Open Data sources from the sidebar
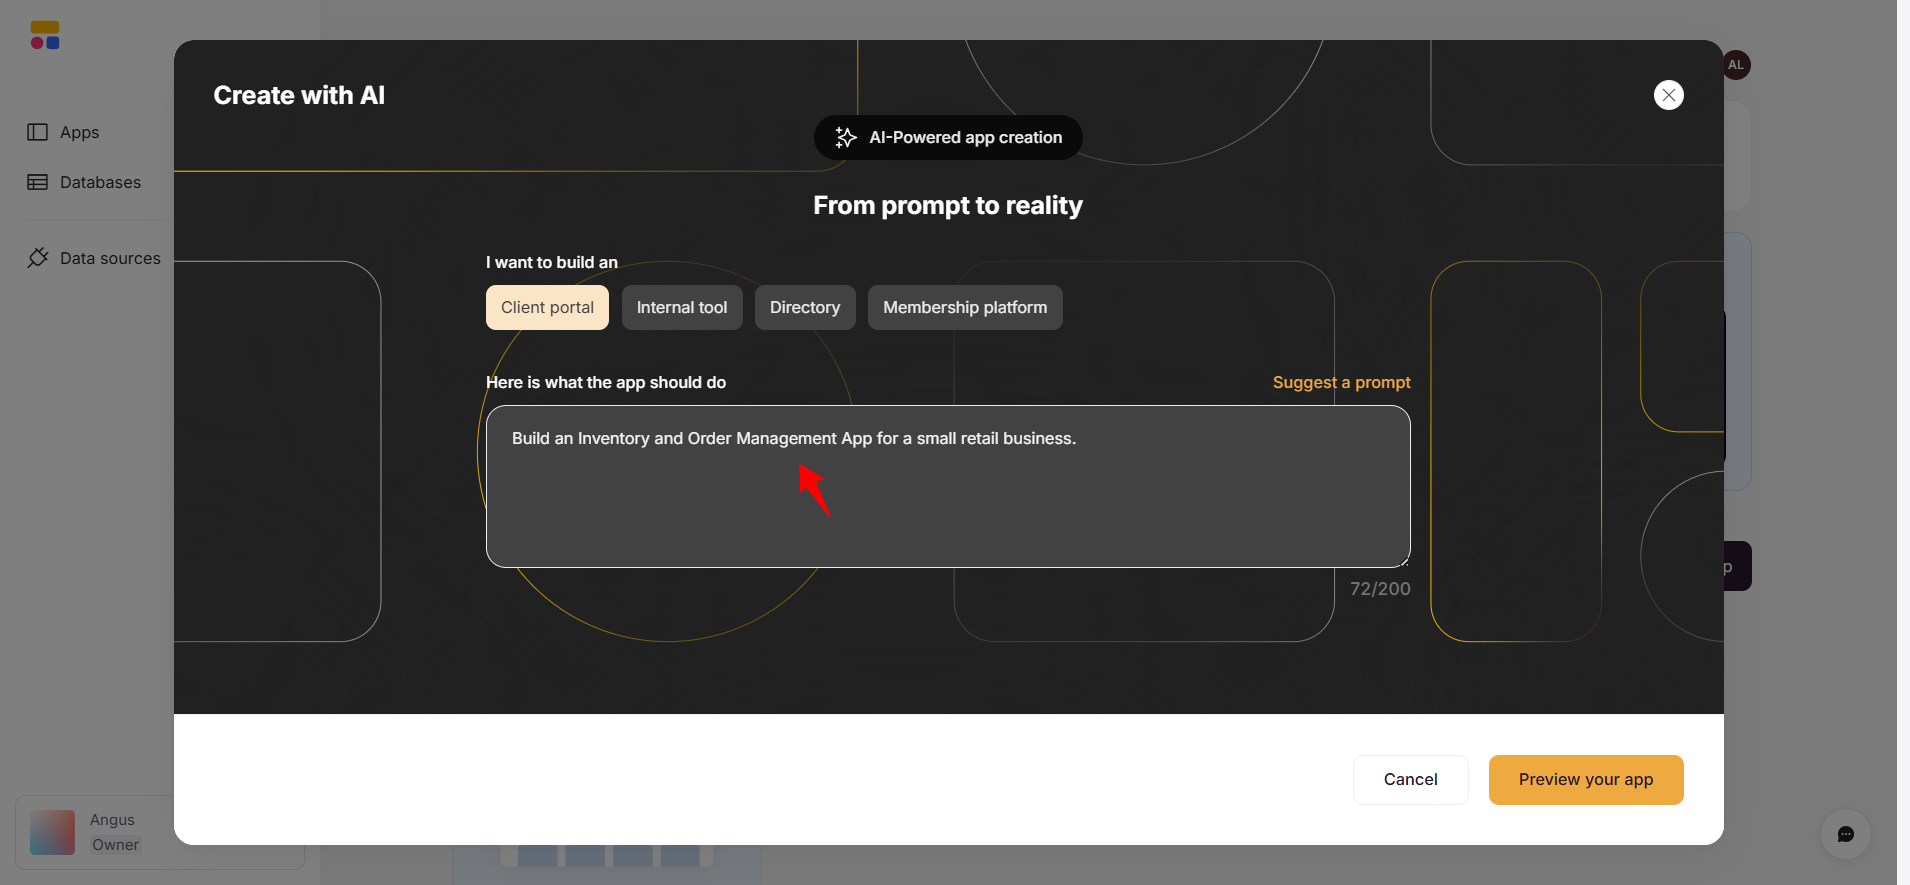Viewport: 1910px width, 885px height. (94, 258)
